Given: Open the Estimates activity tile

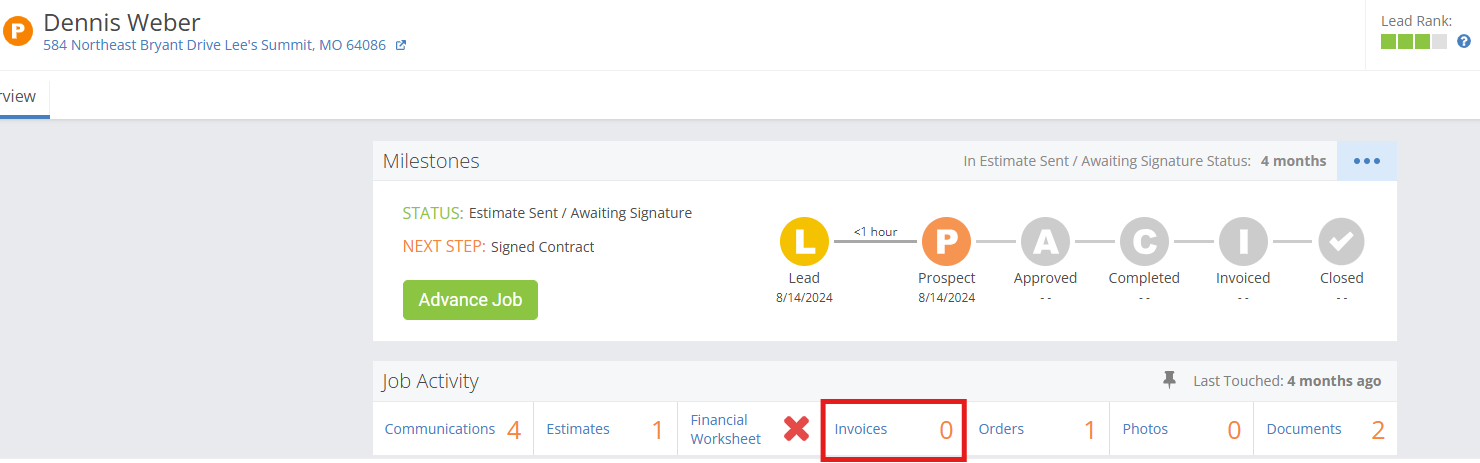Looking at the screenshot, I should [x=605, y=430].
